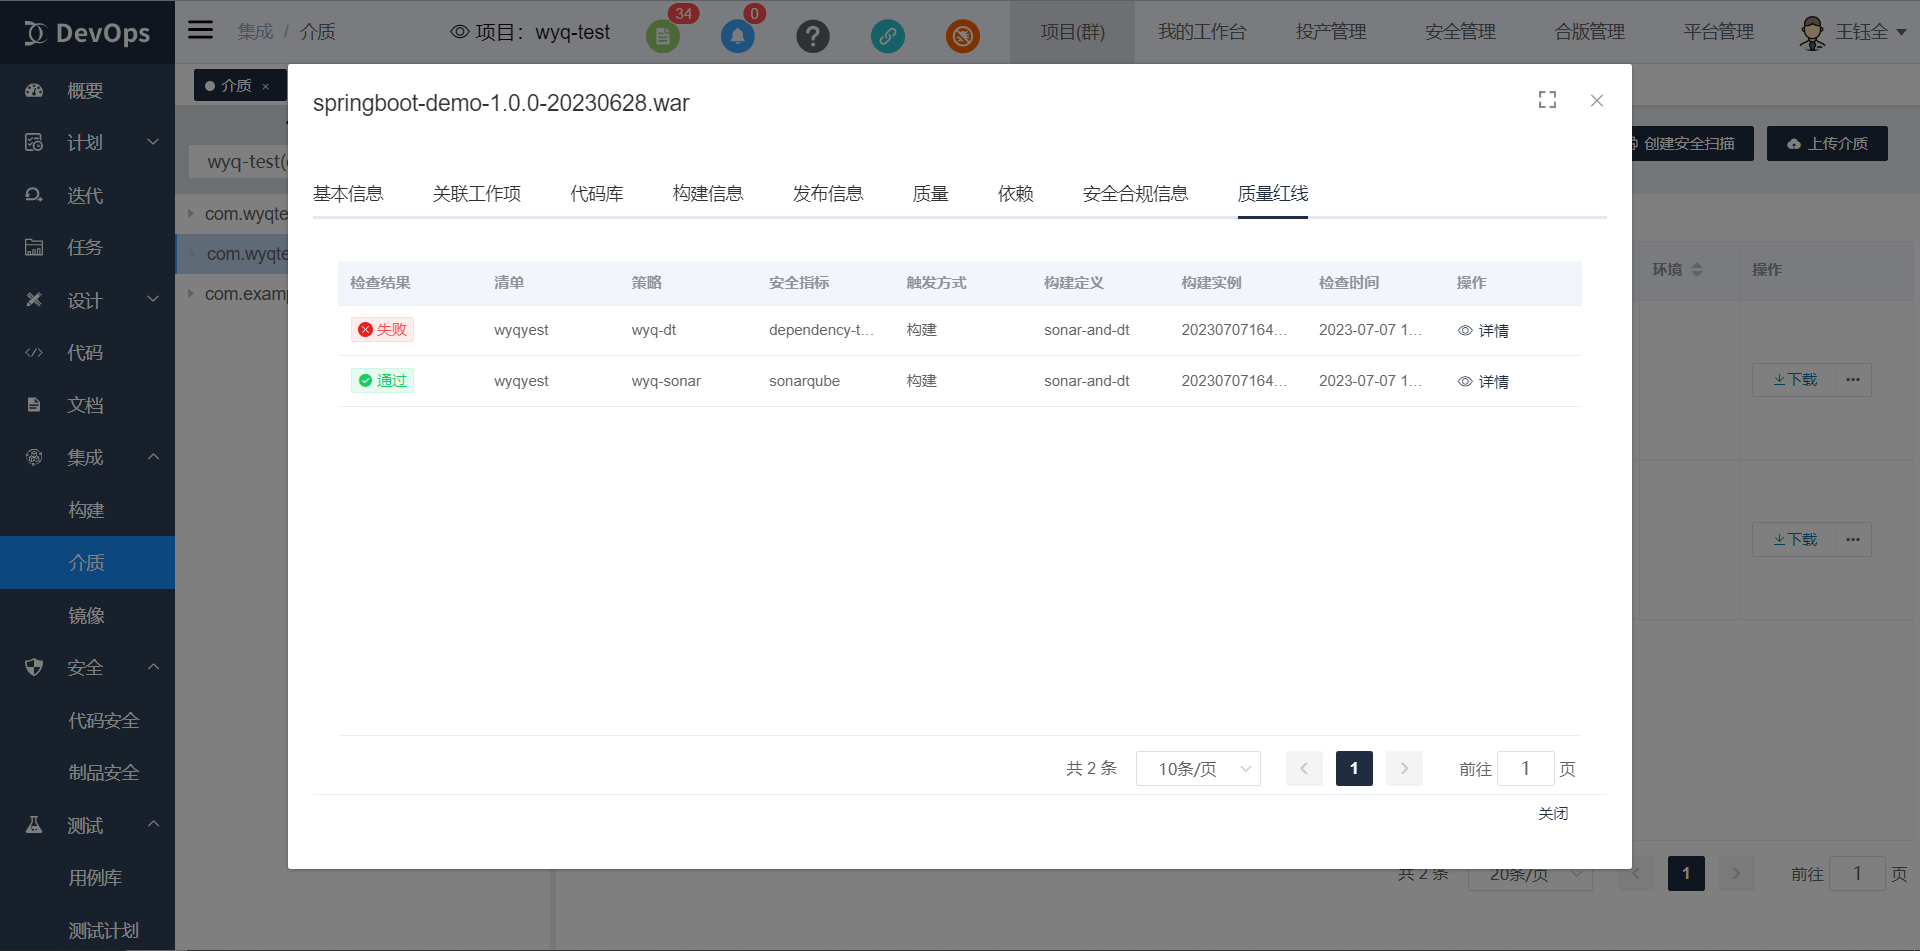Toggle visibility of project wyq-test with eye icon
This screenshot has width=1920, height=951.
pyautogui.click(x=460, y=31)
